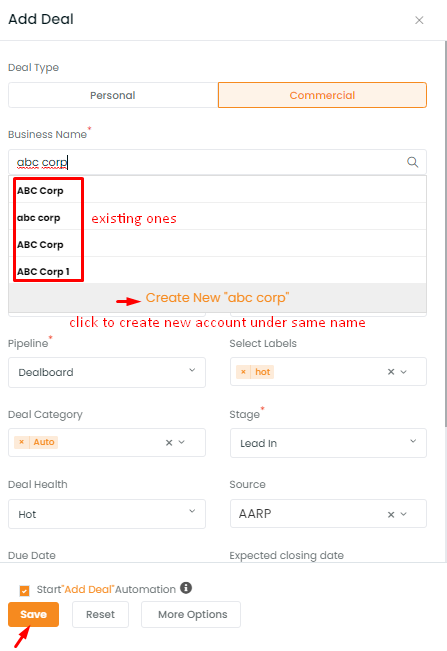
Task: Remove the hot label tag
Action: pos(244,372)
